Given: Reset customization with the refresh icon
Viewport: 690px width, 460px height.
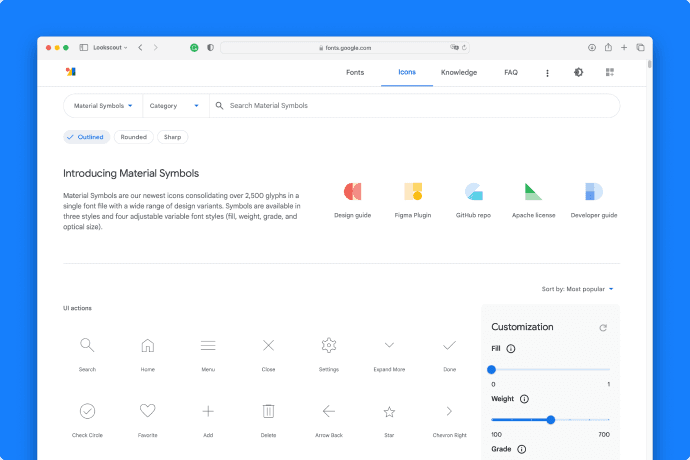Looking at the screenshot, I should pos(603,328).
